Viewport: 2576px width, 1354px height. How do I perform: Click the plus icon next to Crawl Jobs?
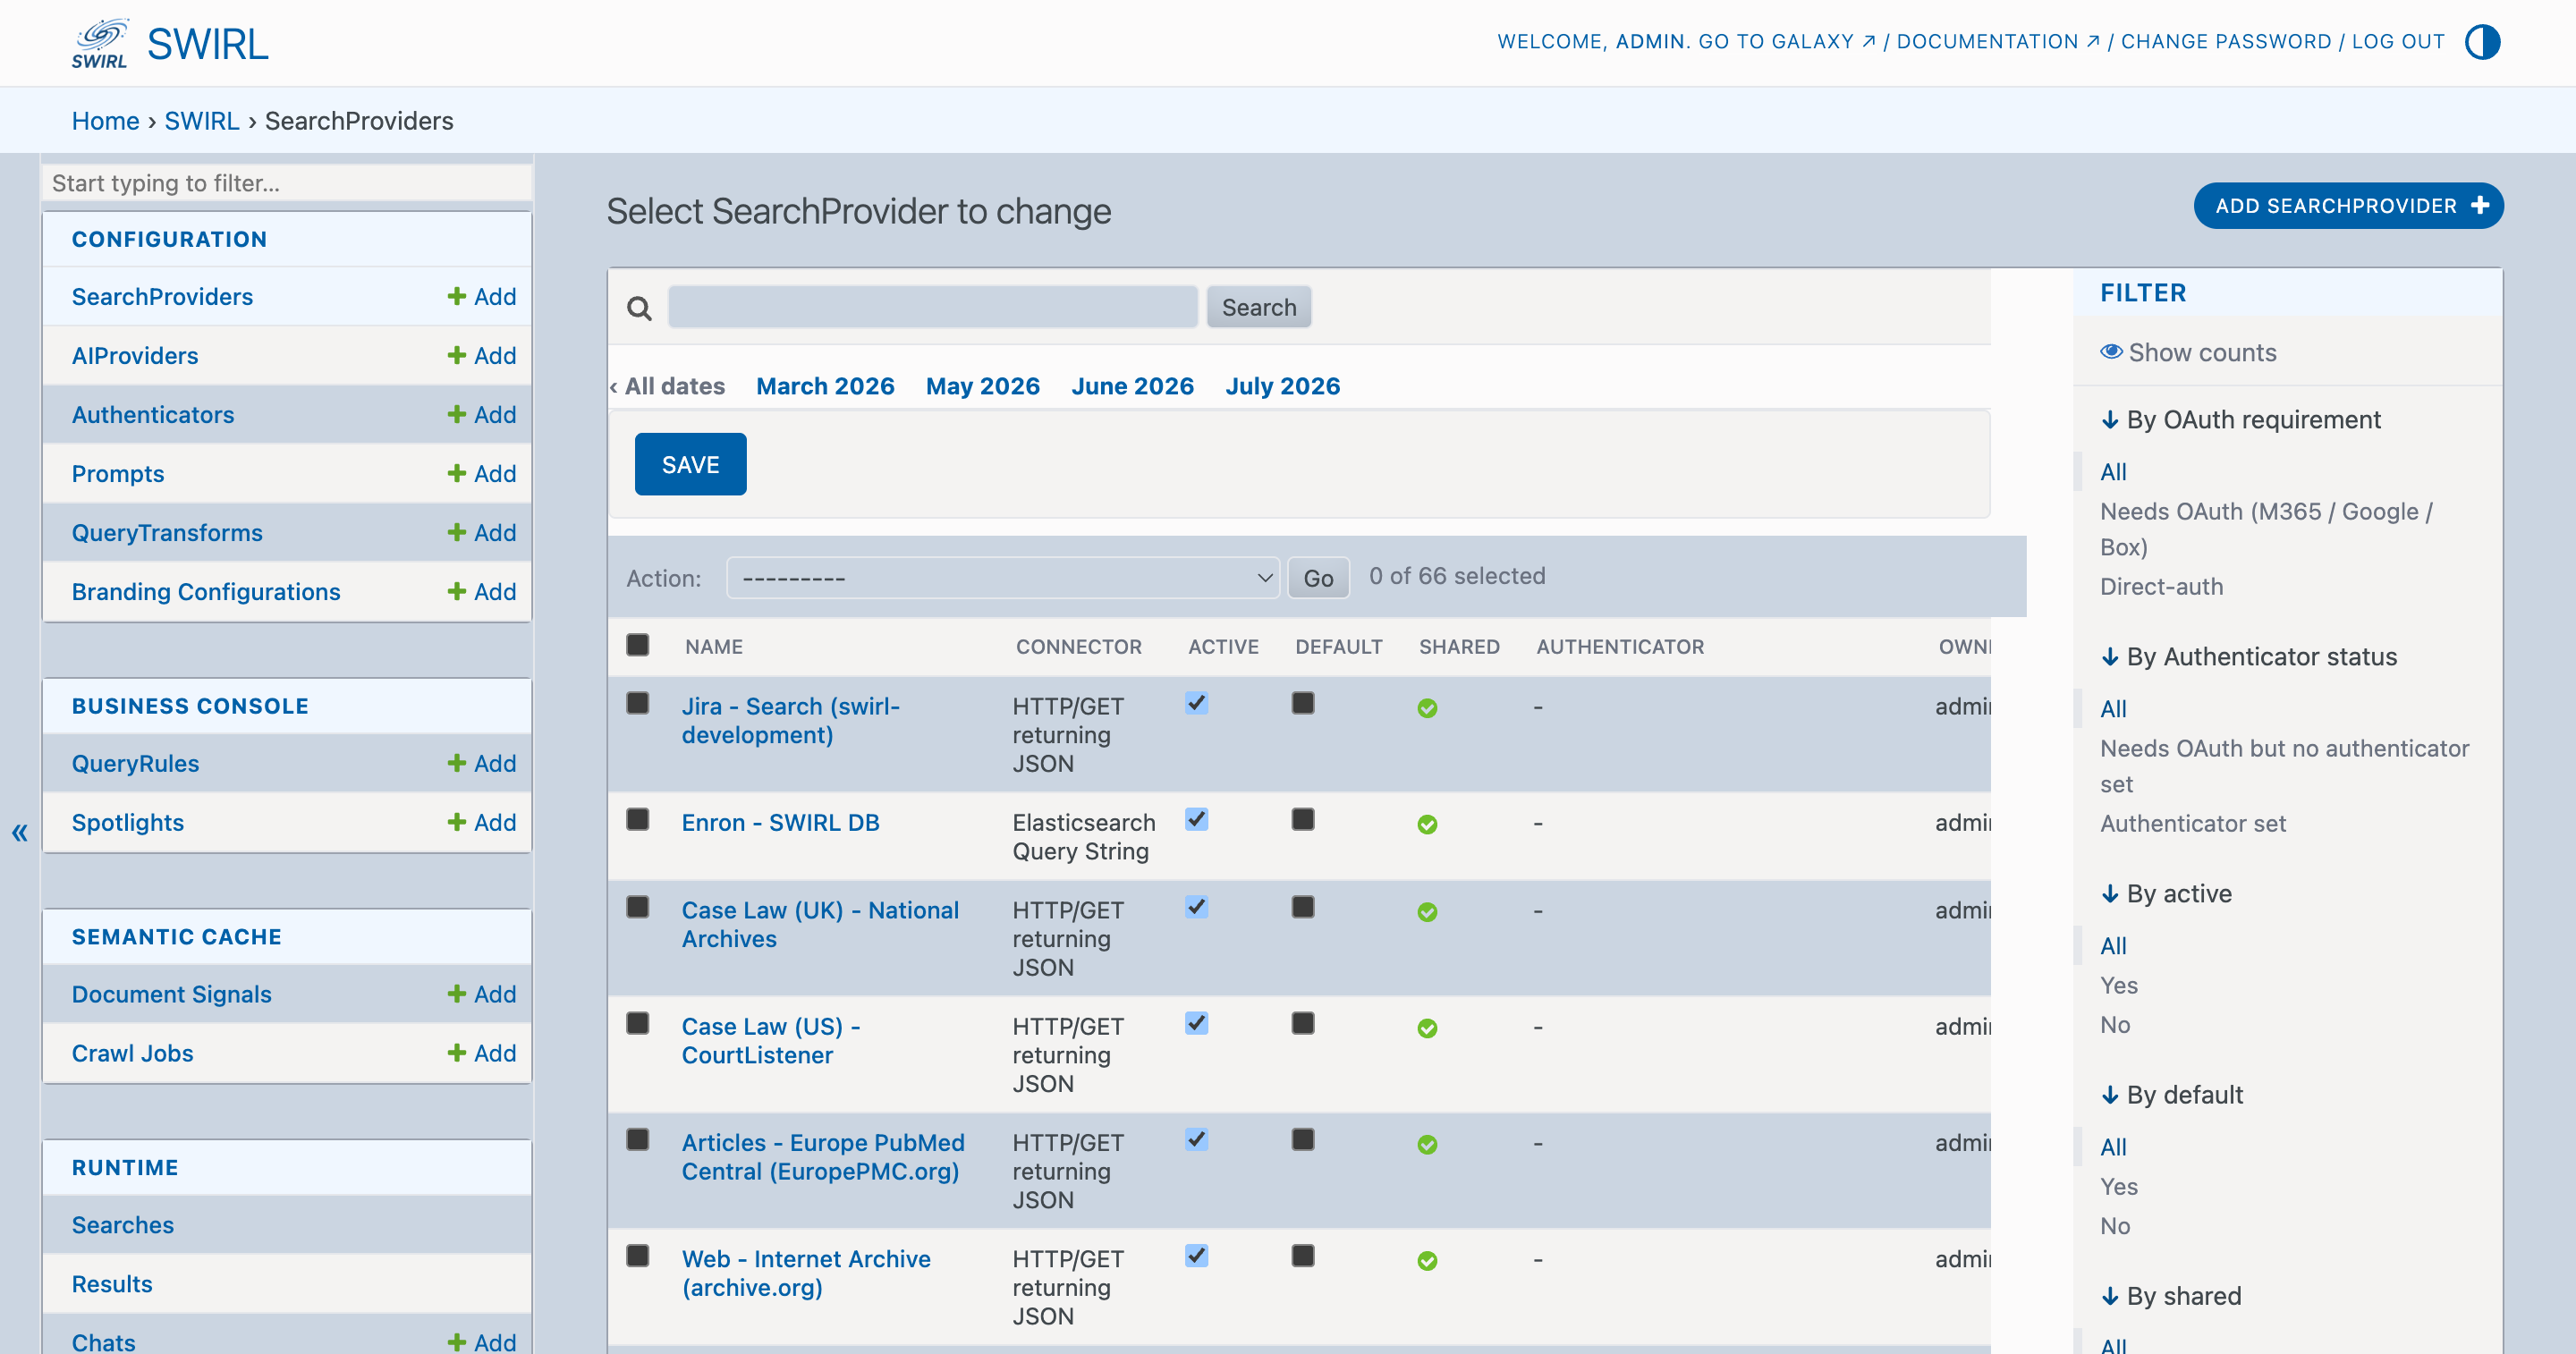456,1053
